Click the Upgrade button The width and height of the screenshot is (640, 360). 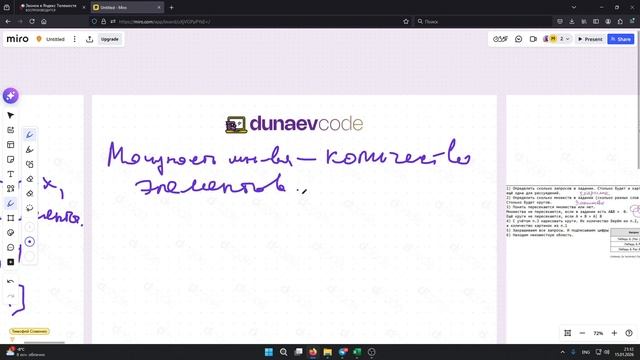pyautogui.click(x=109, y=39)
